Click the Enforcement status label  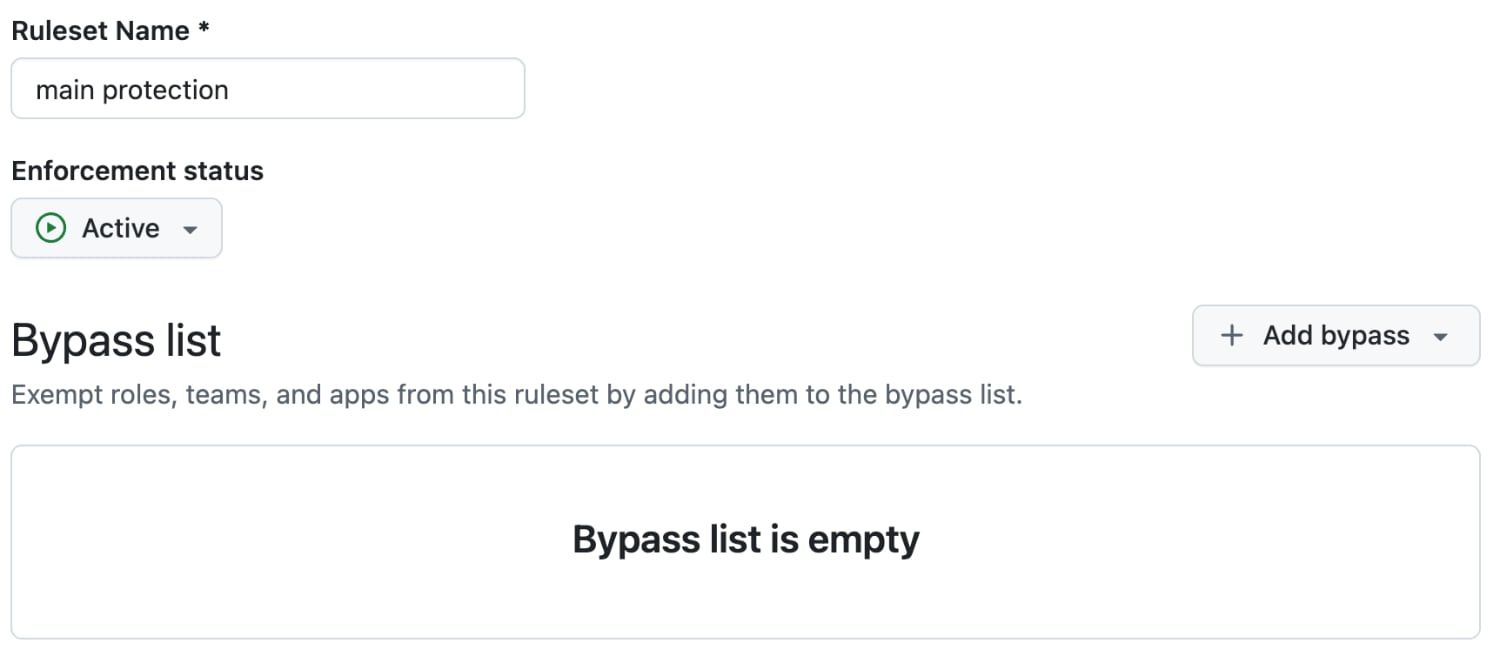[x=137, y=171]
